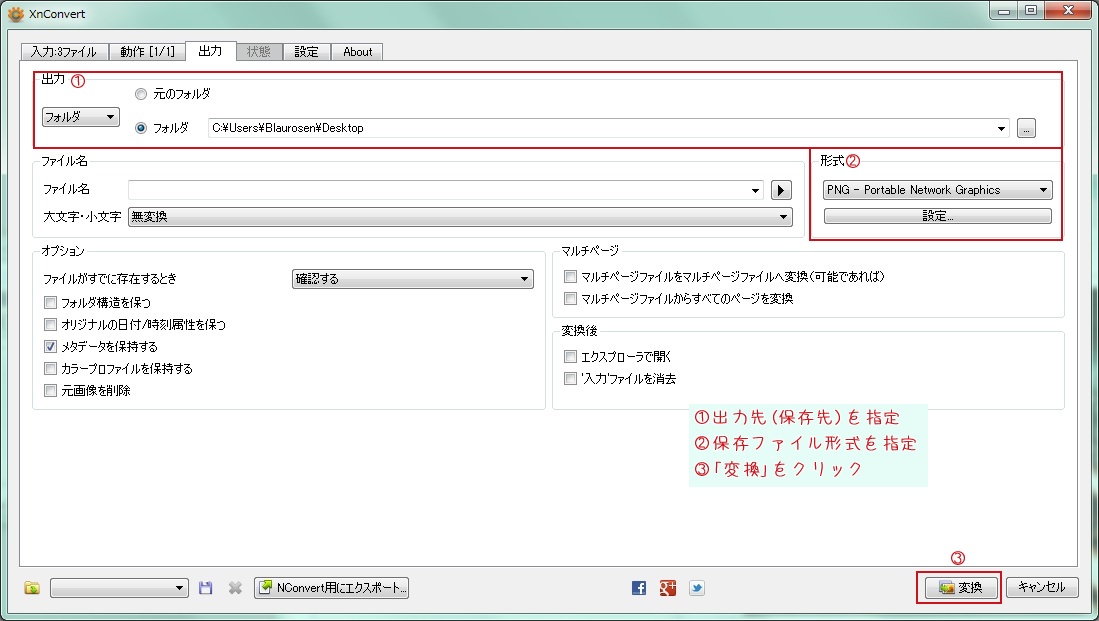Open preset selection dropdown at bottom left
Viewport: 1099px width, 621px height.
(x=119, y=588)
